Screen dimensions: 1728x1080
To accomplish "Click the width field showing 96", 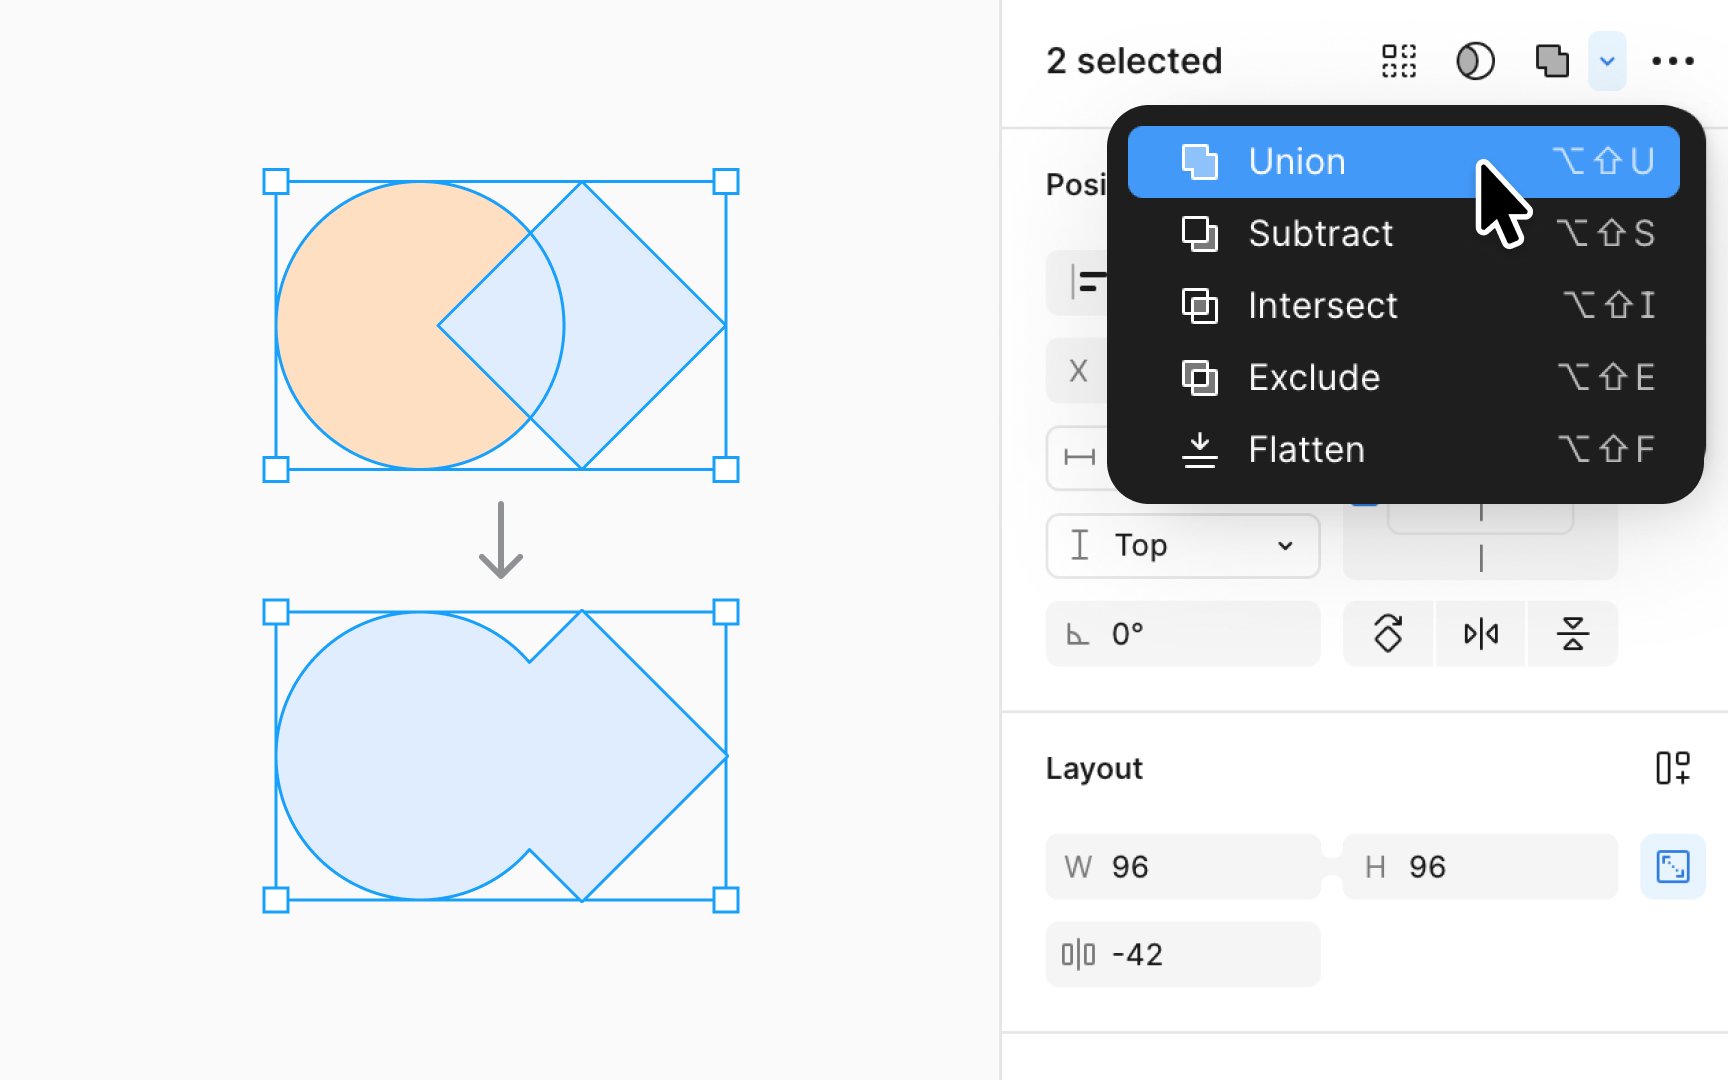I will tap(1183, 867).
